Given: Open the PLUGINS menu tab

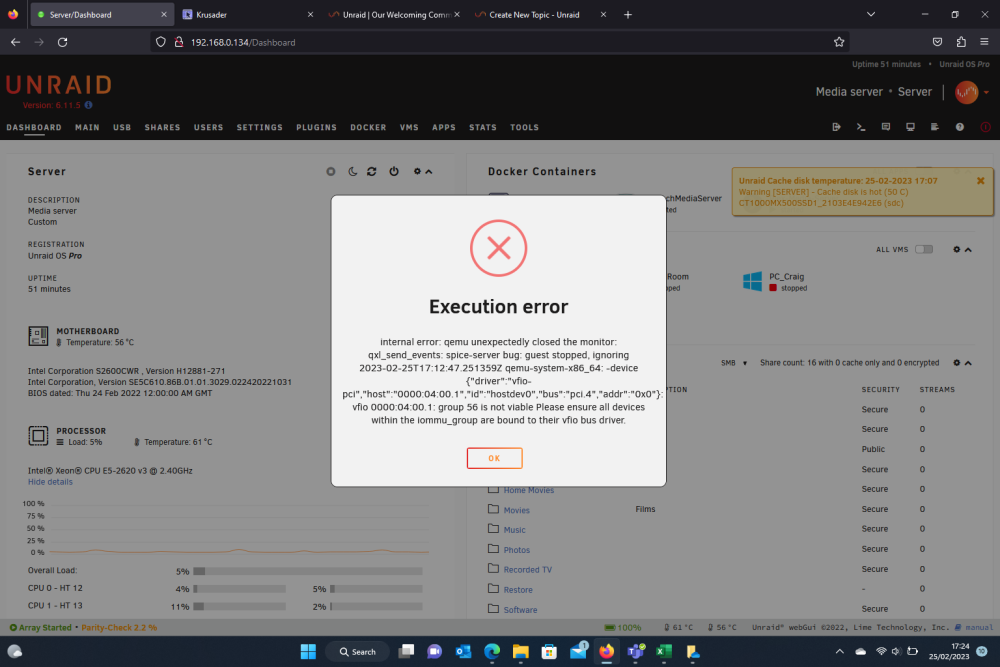Looking at the screenshot, I should point(316,128).
